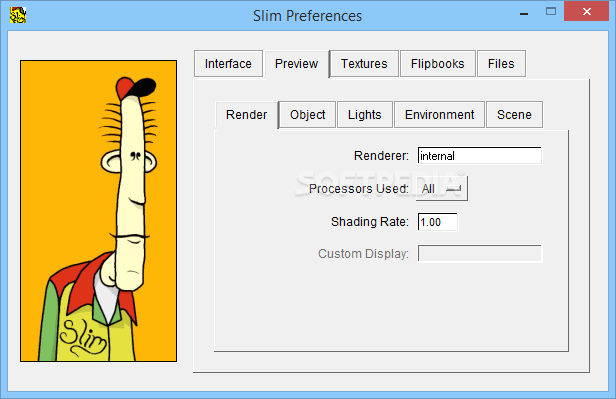The width and height of the screenshot is (616, 399).
Task: Click the Renderer text field
Action: tap(480, 156)
